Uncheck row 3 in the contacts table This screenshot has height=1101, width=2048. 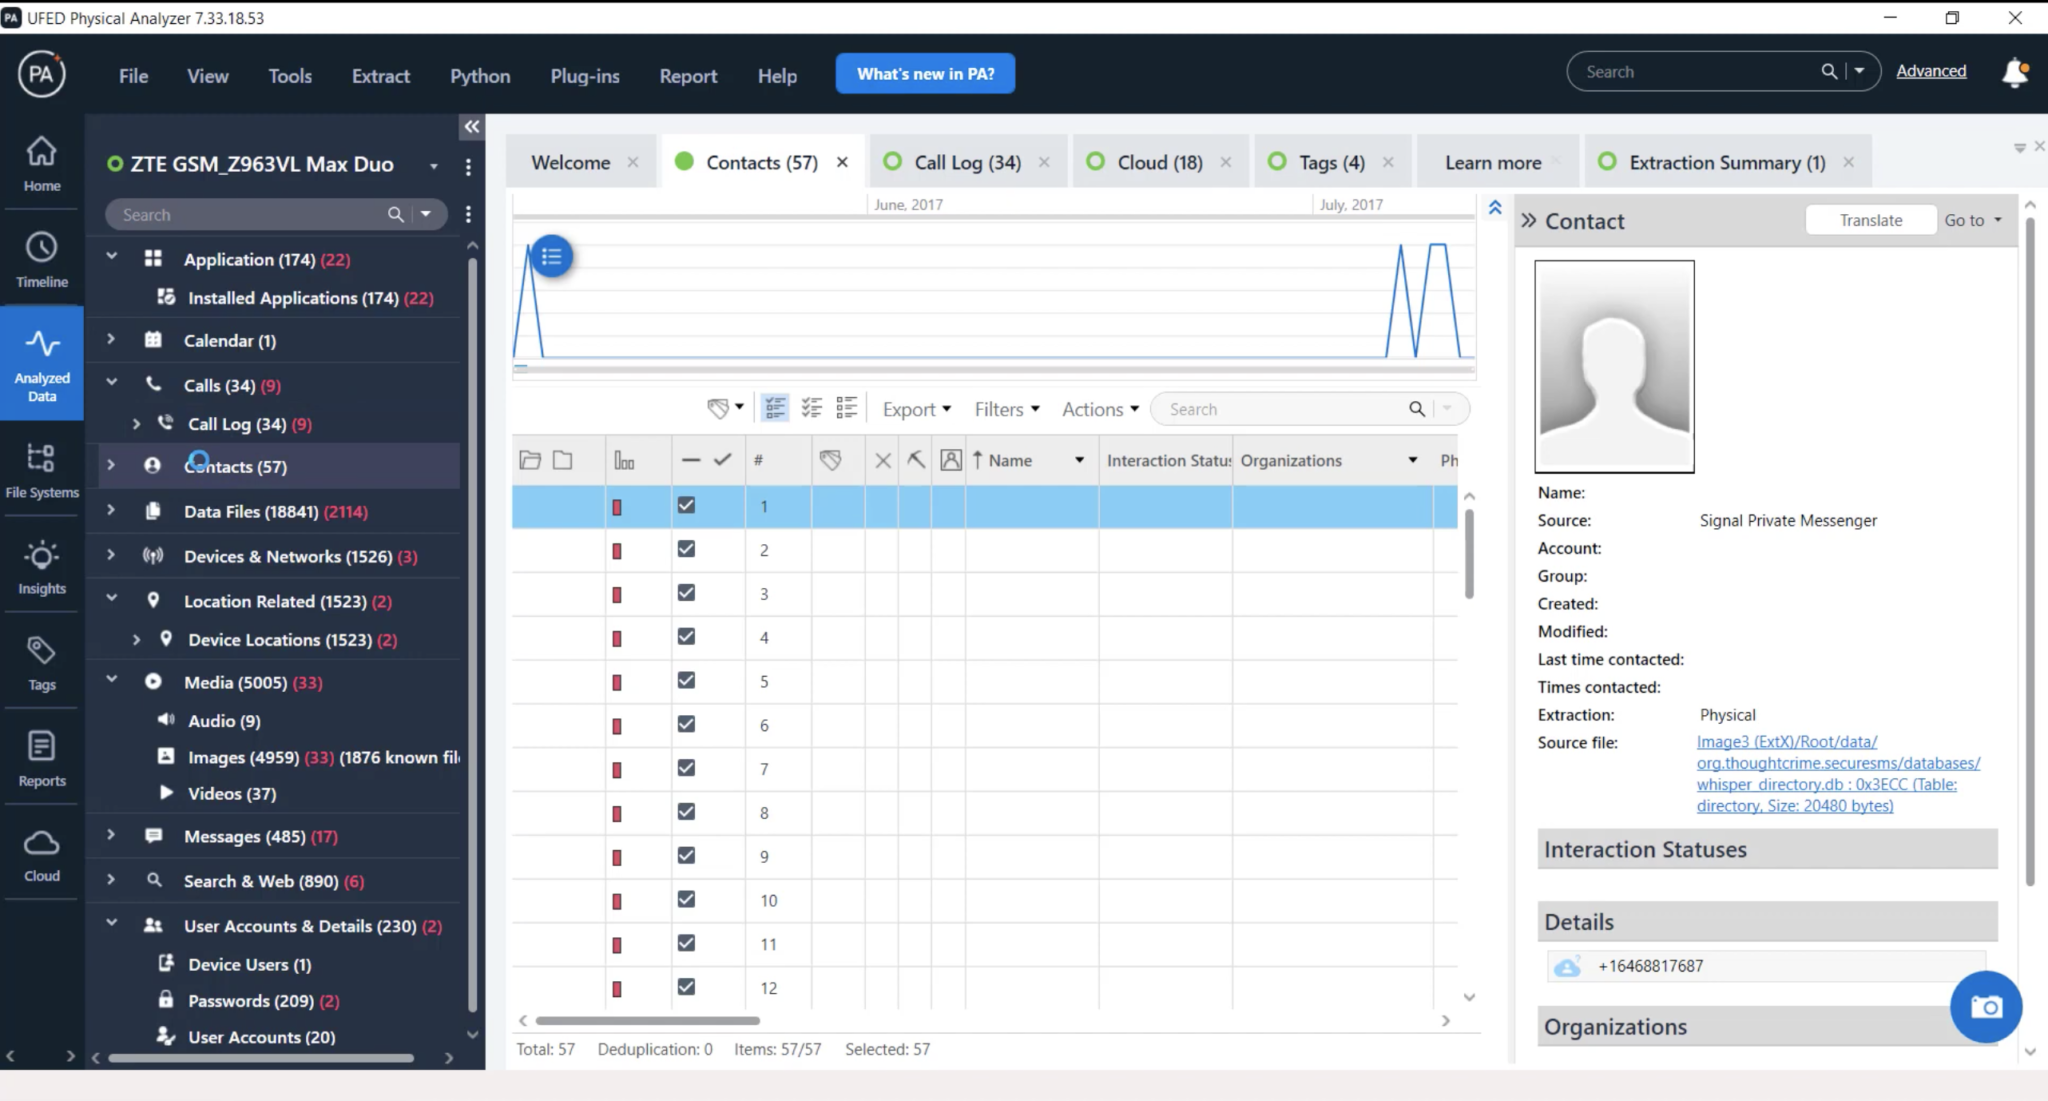coord(686,592)
